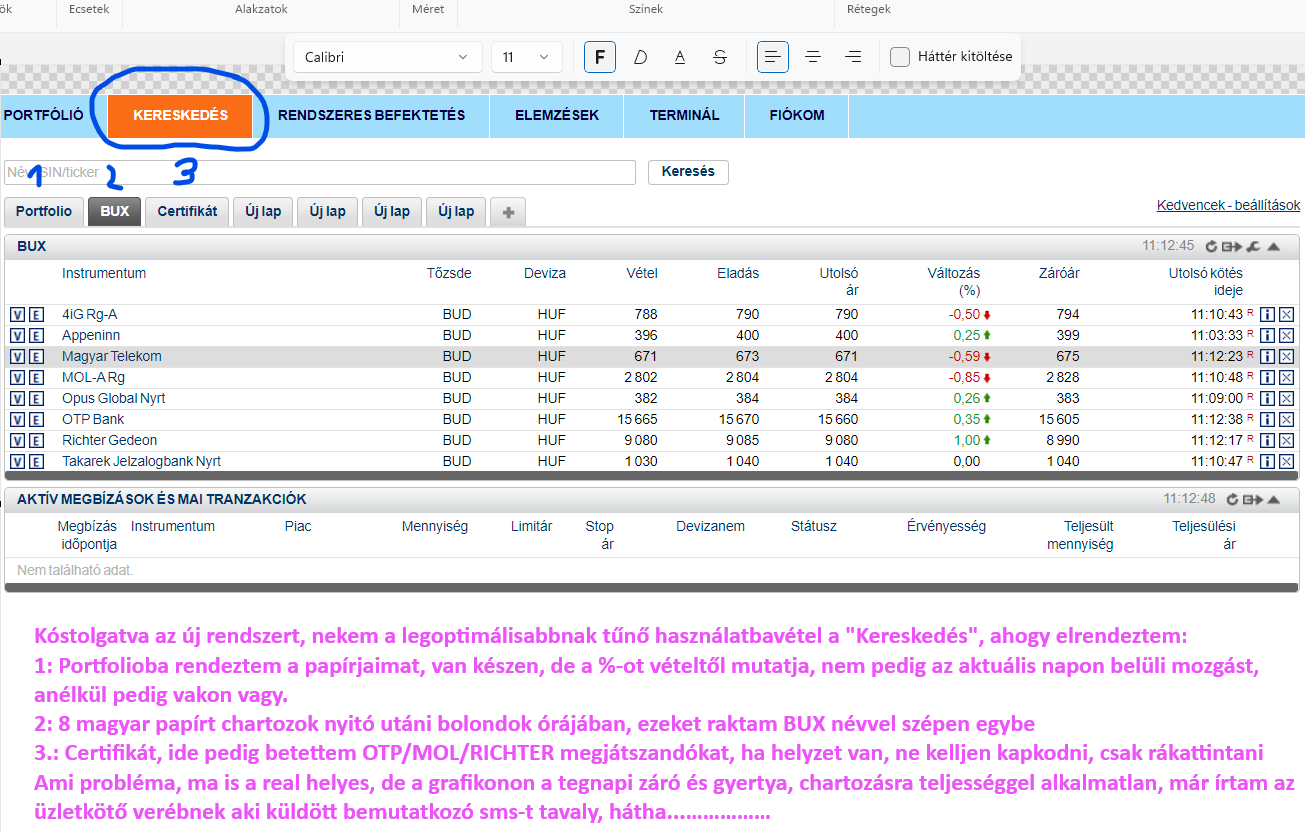Open the font size 11 dropdown
This screenshot has width=1305, height=832.
(x=526, y=57)
